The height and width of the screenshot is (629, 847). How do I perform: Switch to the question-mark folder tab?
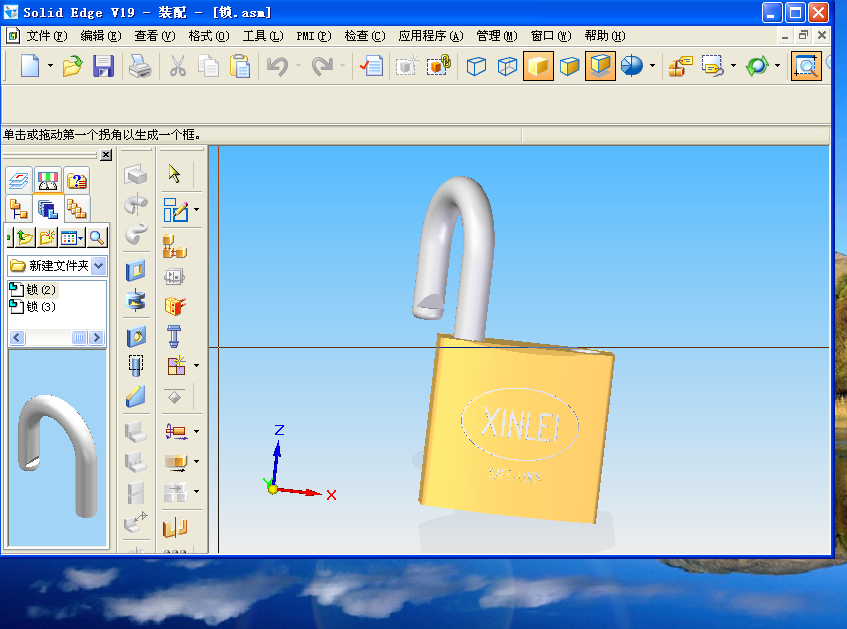tap(76, 180)
